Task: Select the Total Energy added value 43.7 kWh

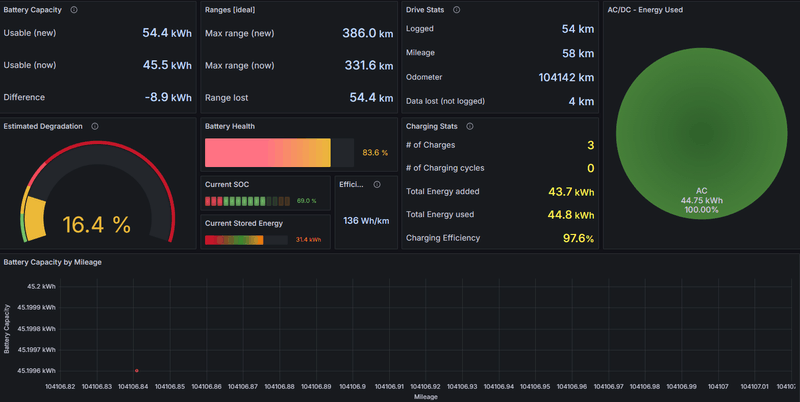Action: [x=571, y=192]
